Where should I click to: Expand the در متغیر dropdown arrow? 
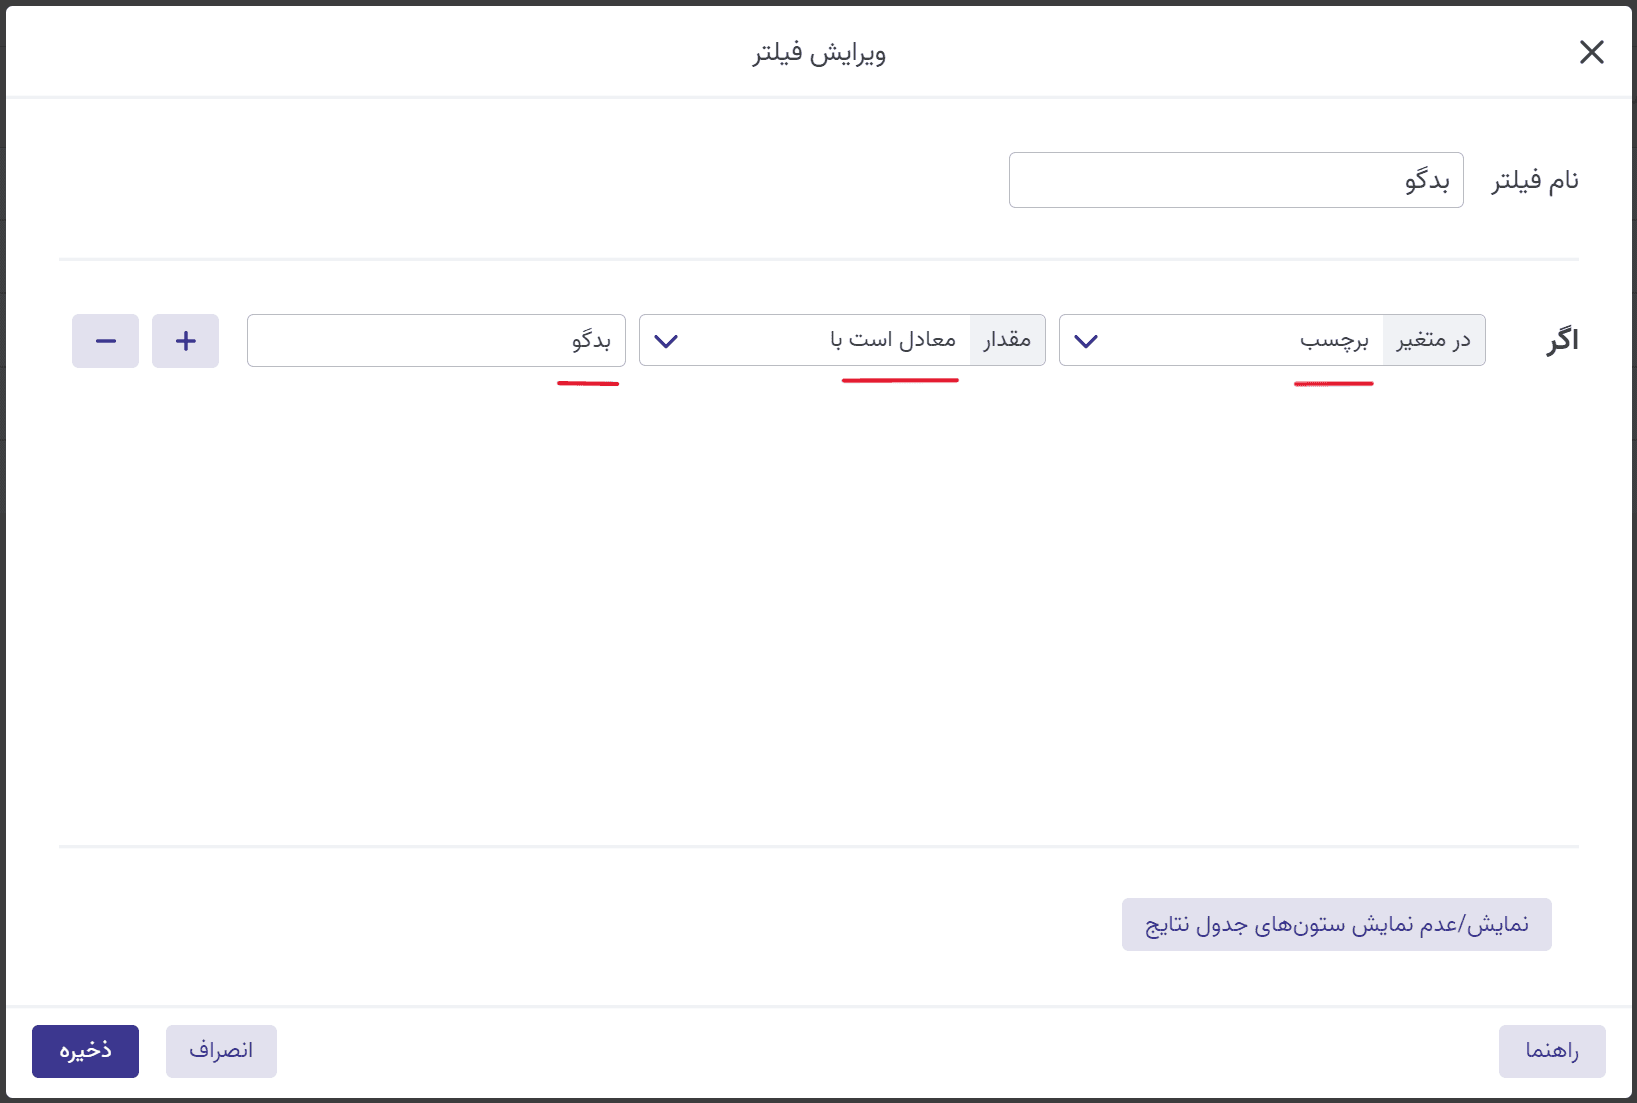(x=1086, y=341)
